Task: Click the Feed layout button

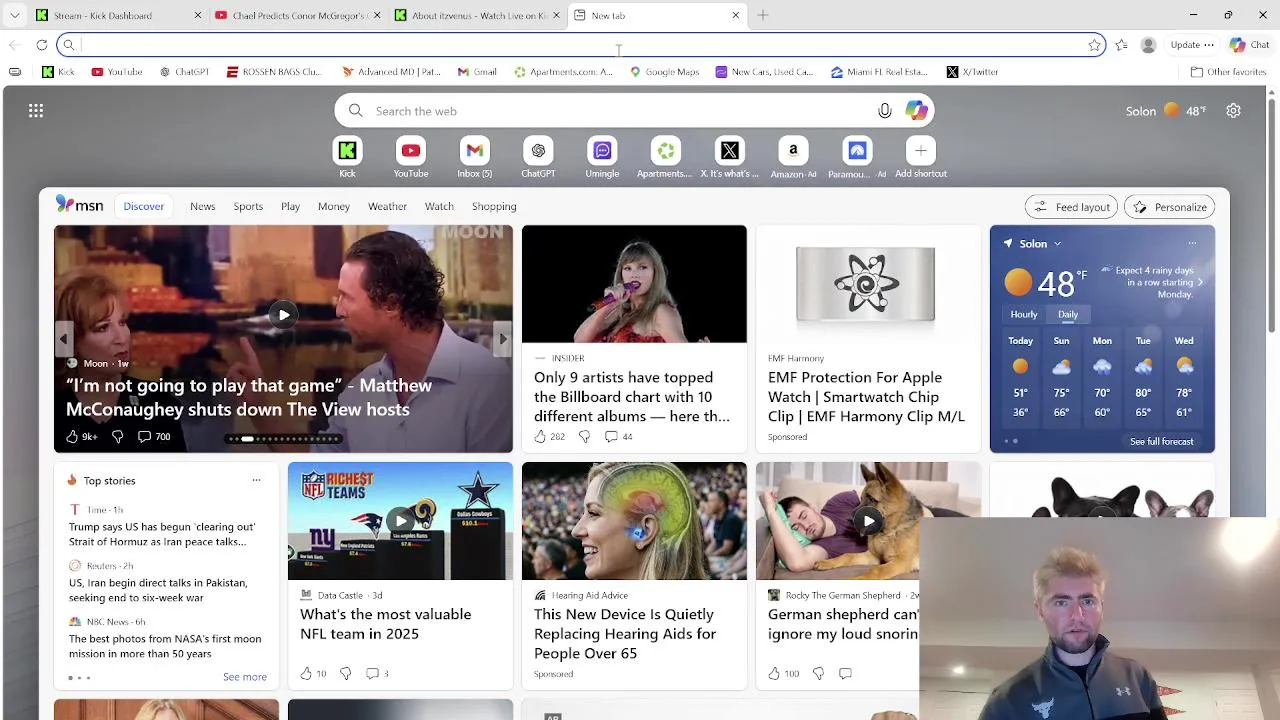Action: click(1071, 207)
